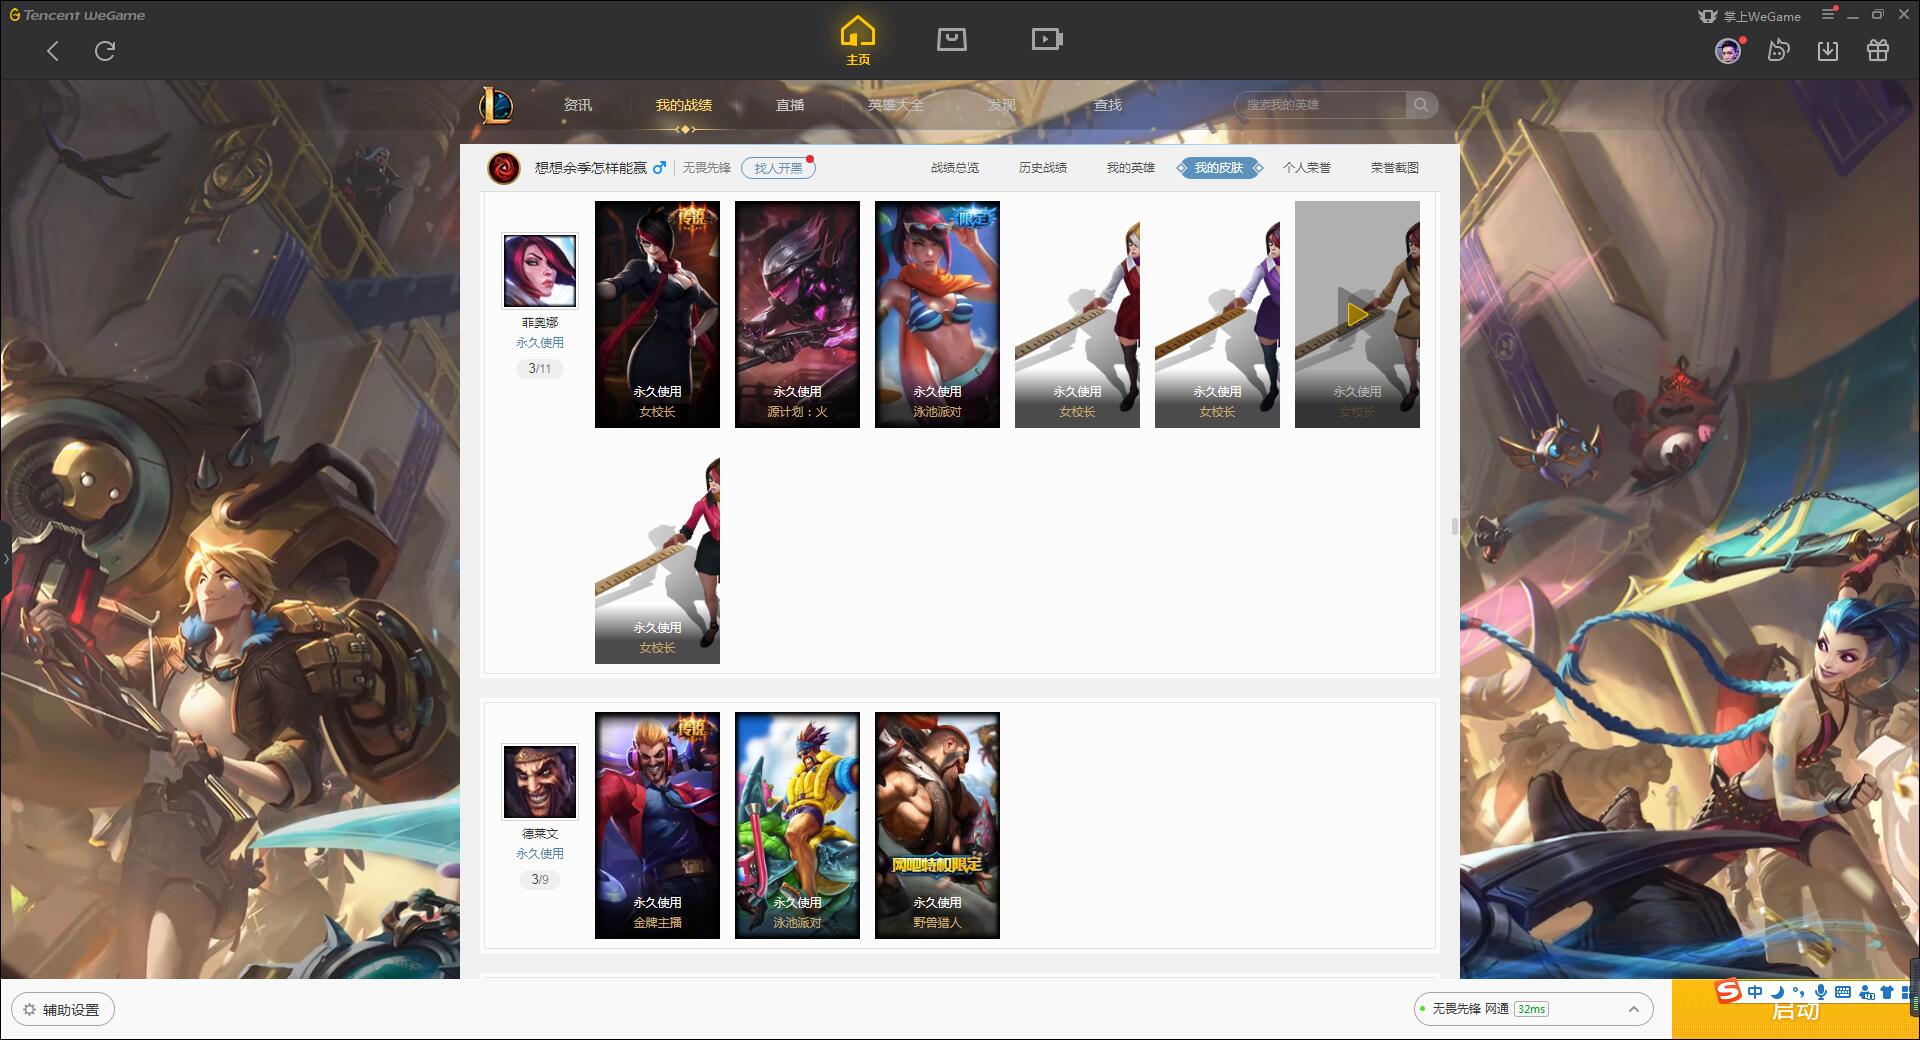Click 永久使用 label under 德莱文
Image resolution: width=1920 pixels, height=1040 pixels.
point(540,853)
